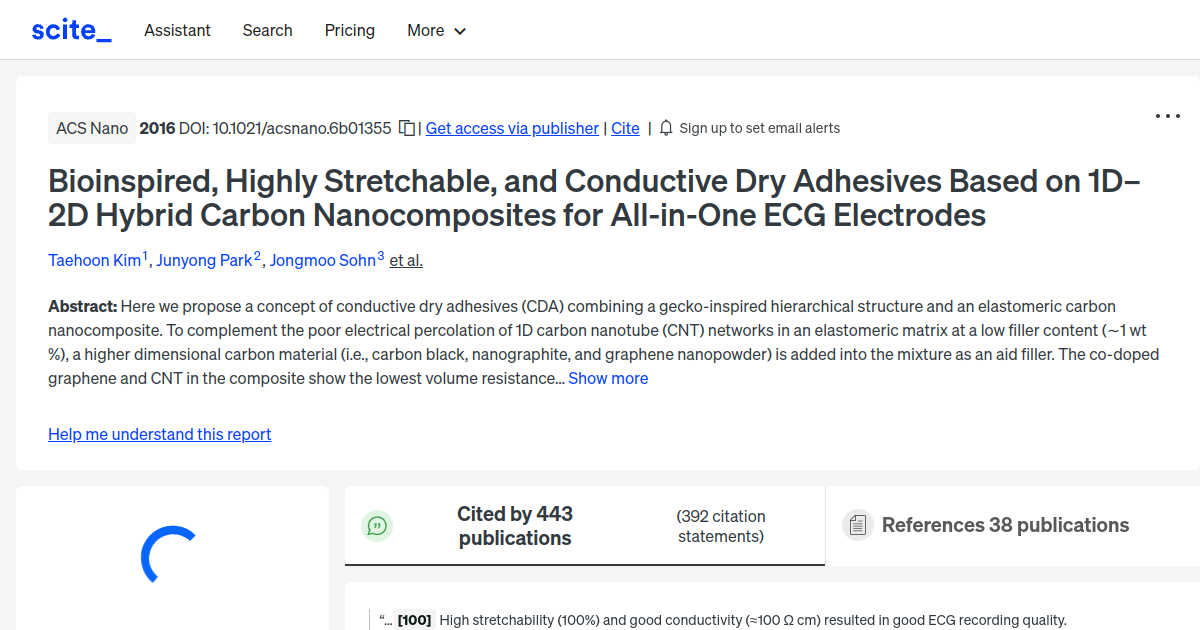
Task: Click the [100] citation marker in the quote
Action: click(x=413, y=619)
